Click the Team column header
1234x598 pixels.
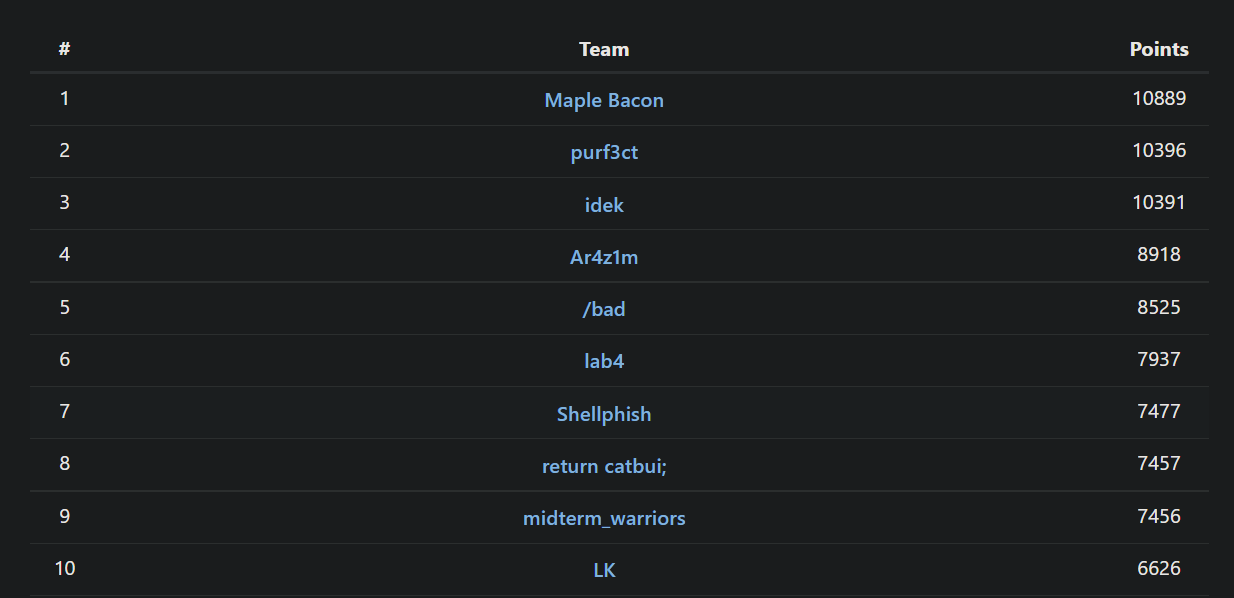pyautogui.click(x=604, y=49)
